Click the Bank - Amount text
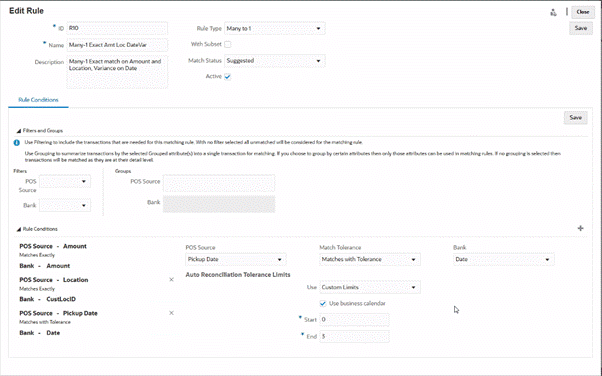The height and width of the screenshot is (376, 602). 45,266
